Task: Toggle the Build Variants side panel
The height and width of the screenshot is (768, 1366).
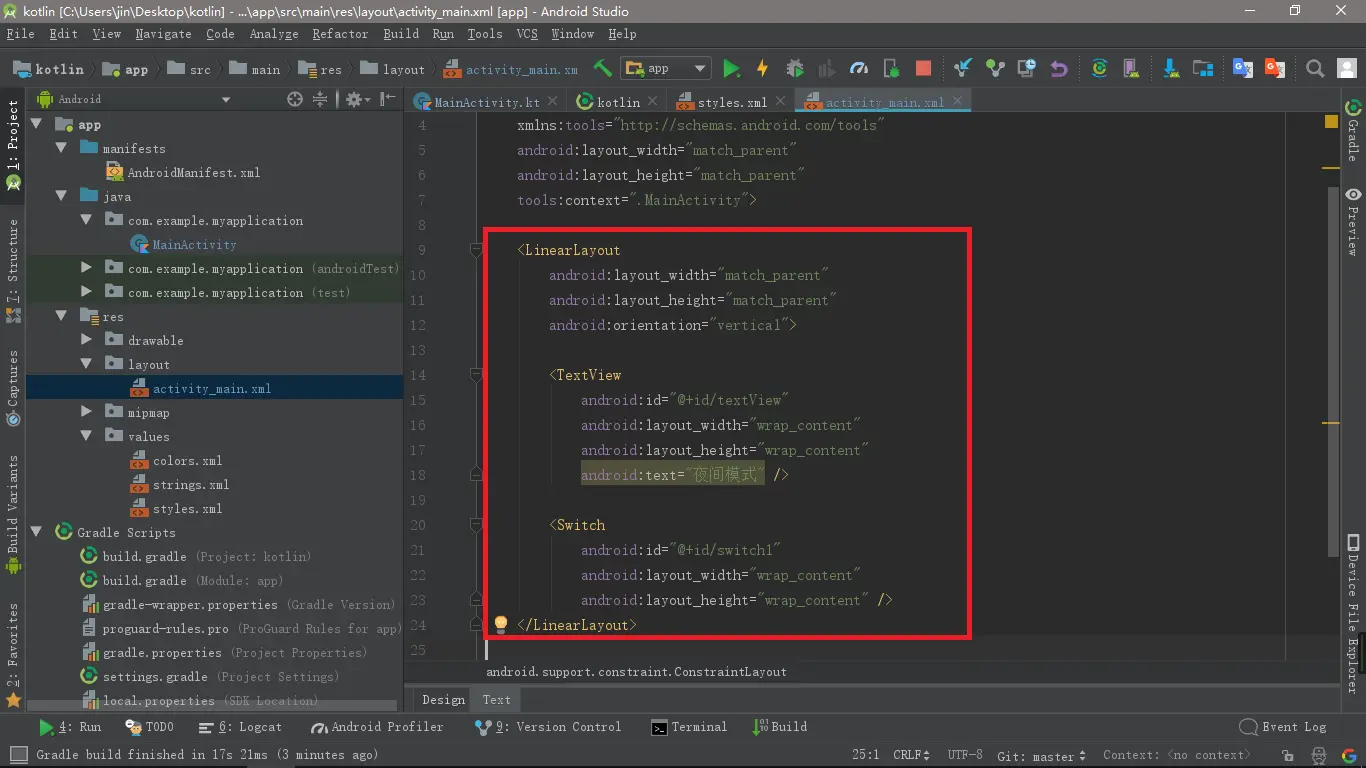Action: tap(13, 514)
